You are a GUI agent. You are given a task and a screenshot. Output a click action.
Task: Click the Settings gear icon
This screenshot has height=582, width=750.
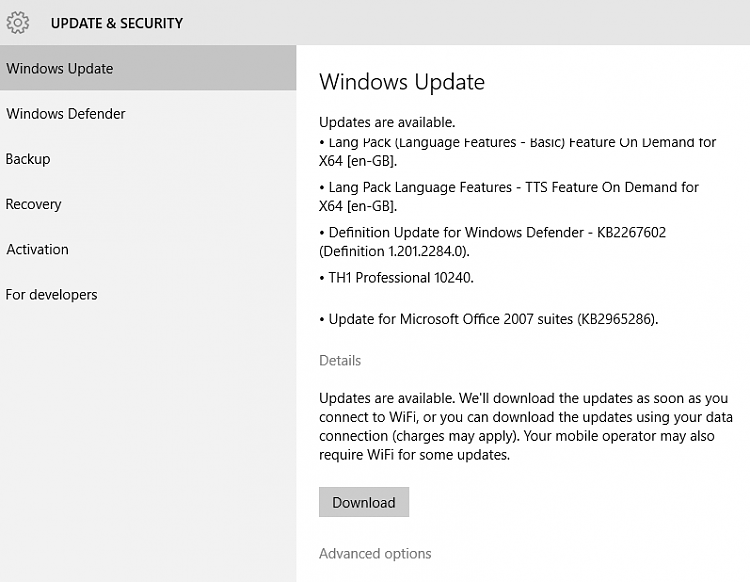(18, 22)
